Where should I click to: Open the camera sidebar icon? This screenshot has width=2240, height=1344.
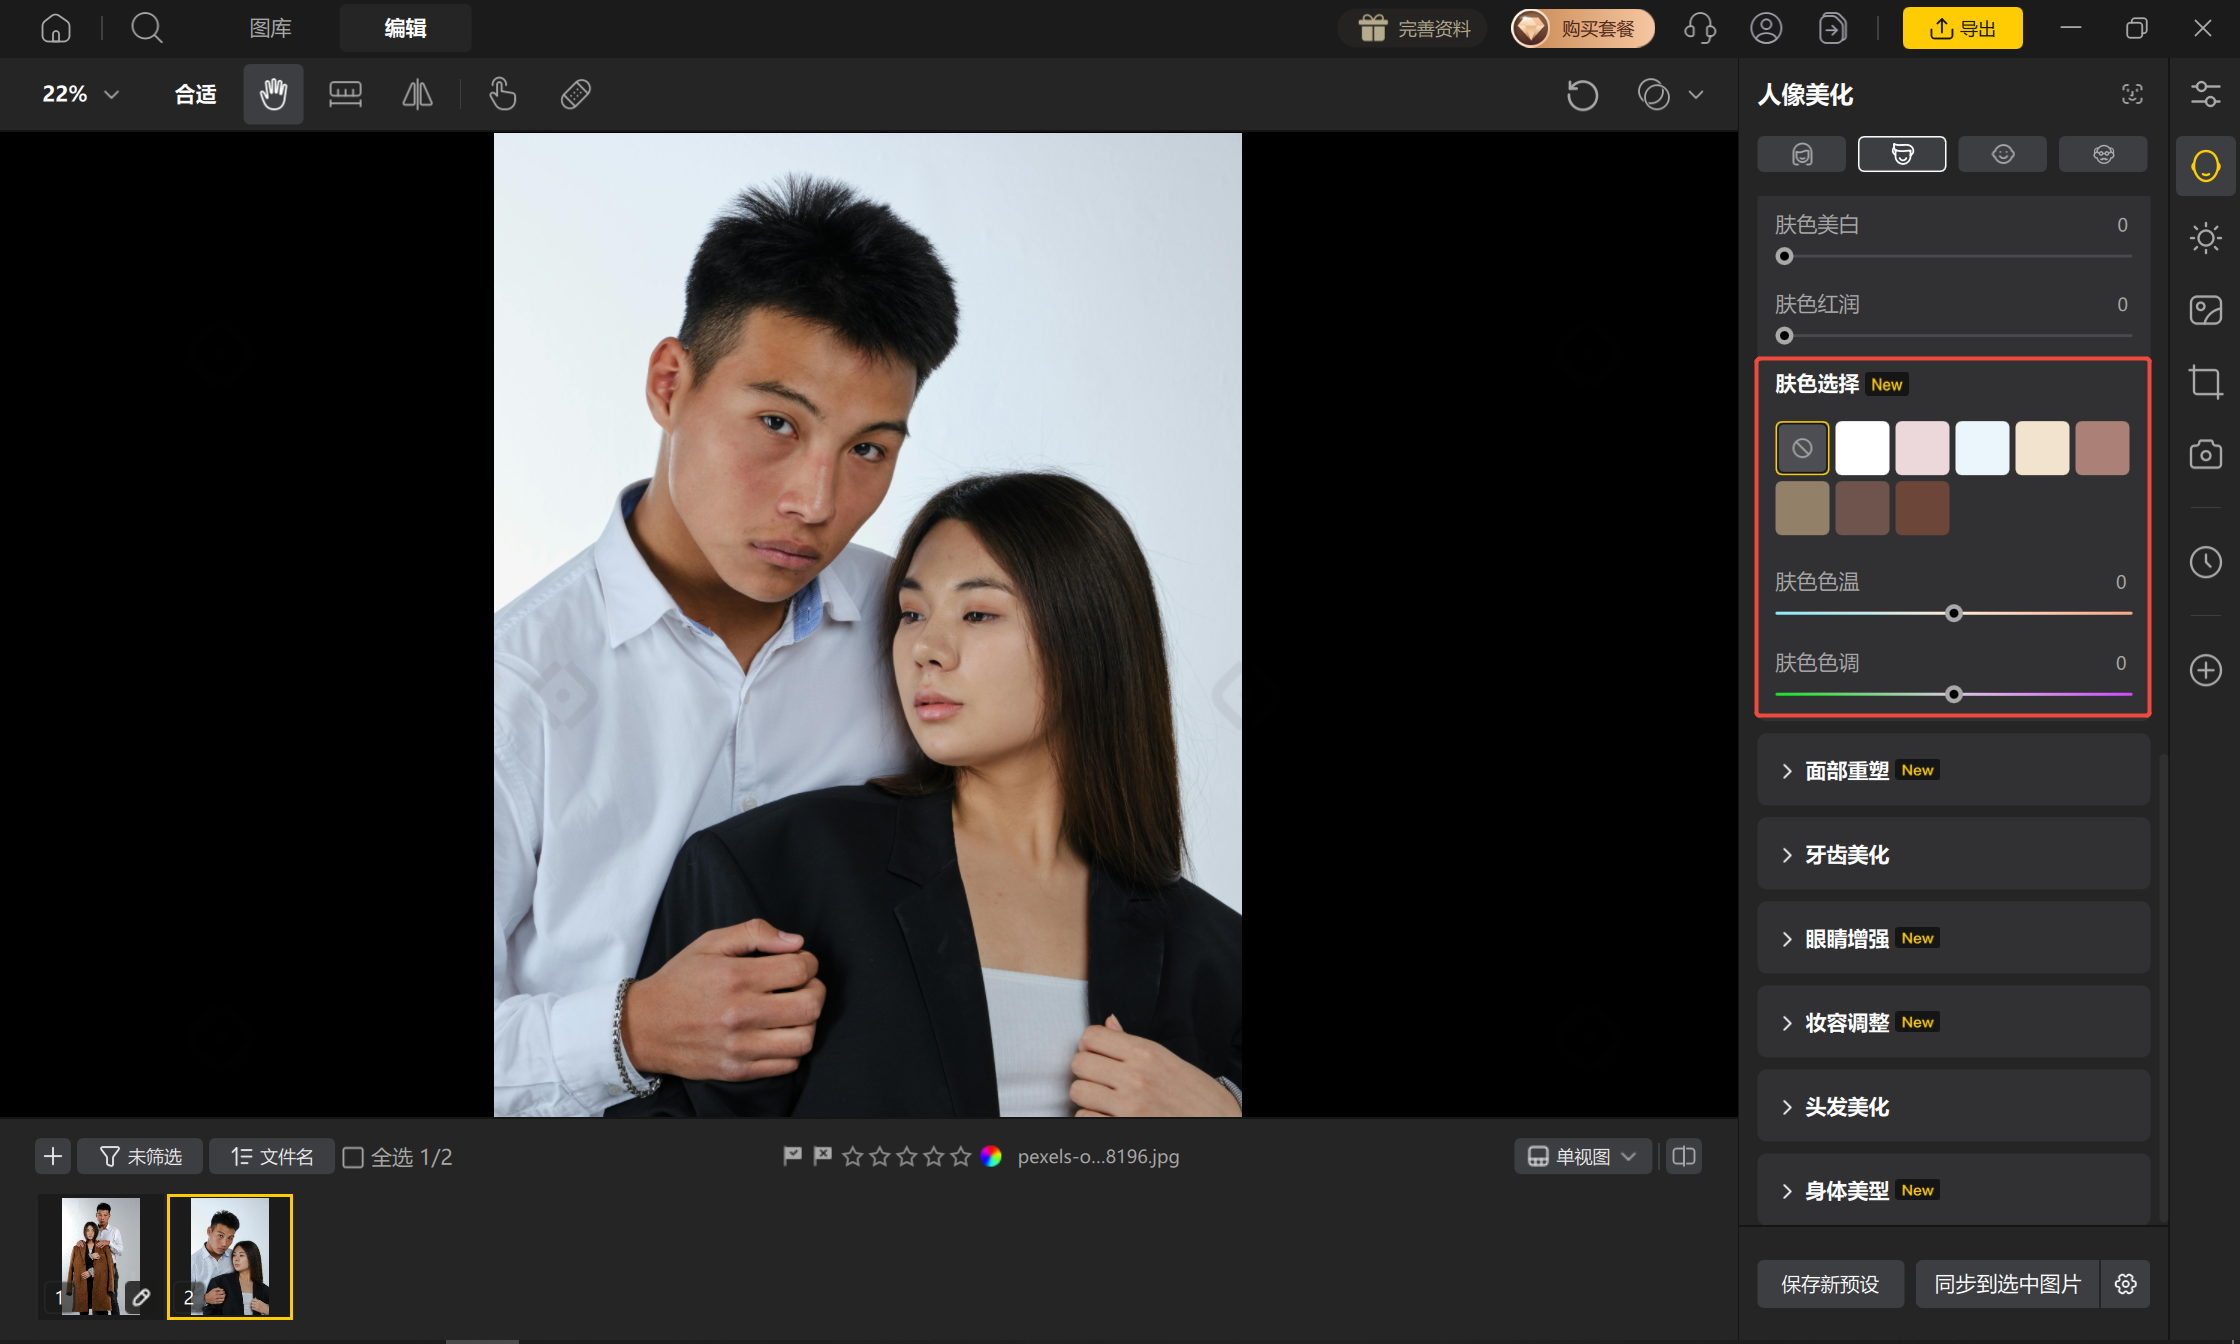(2205, 454)
